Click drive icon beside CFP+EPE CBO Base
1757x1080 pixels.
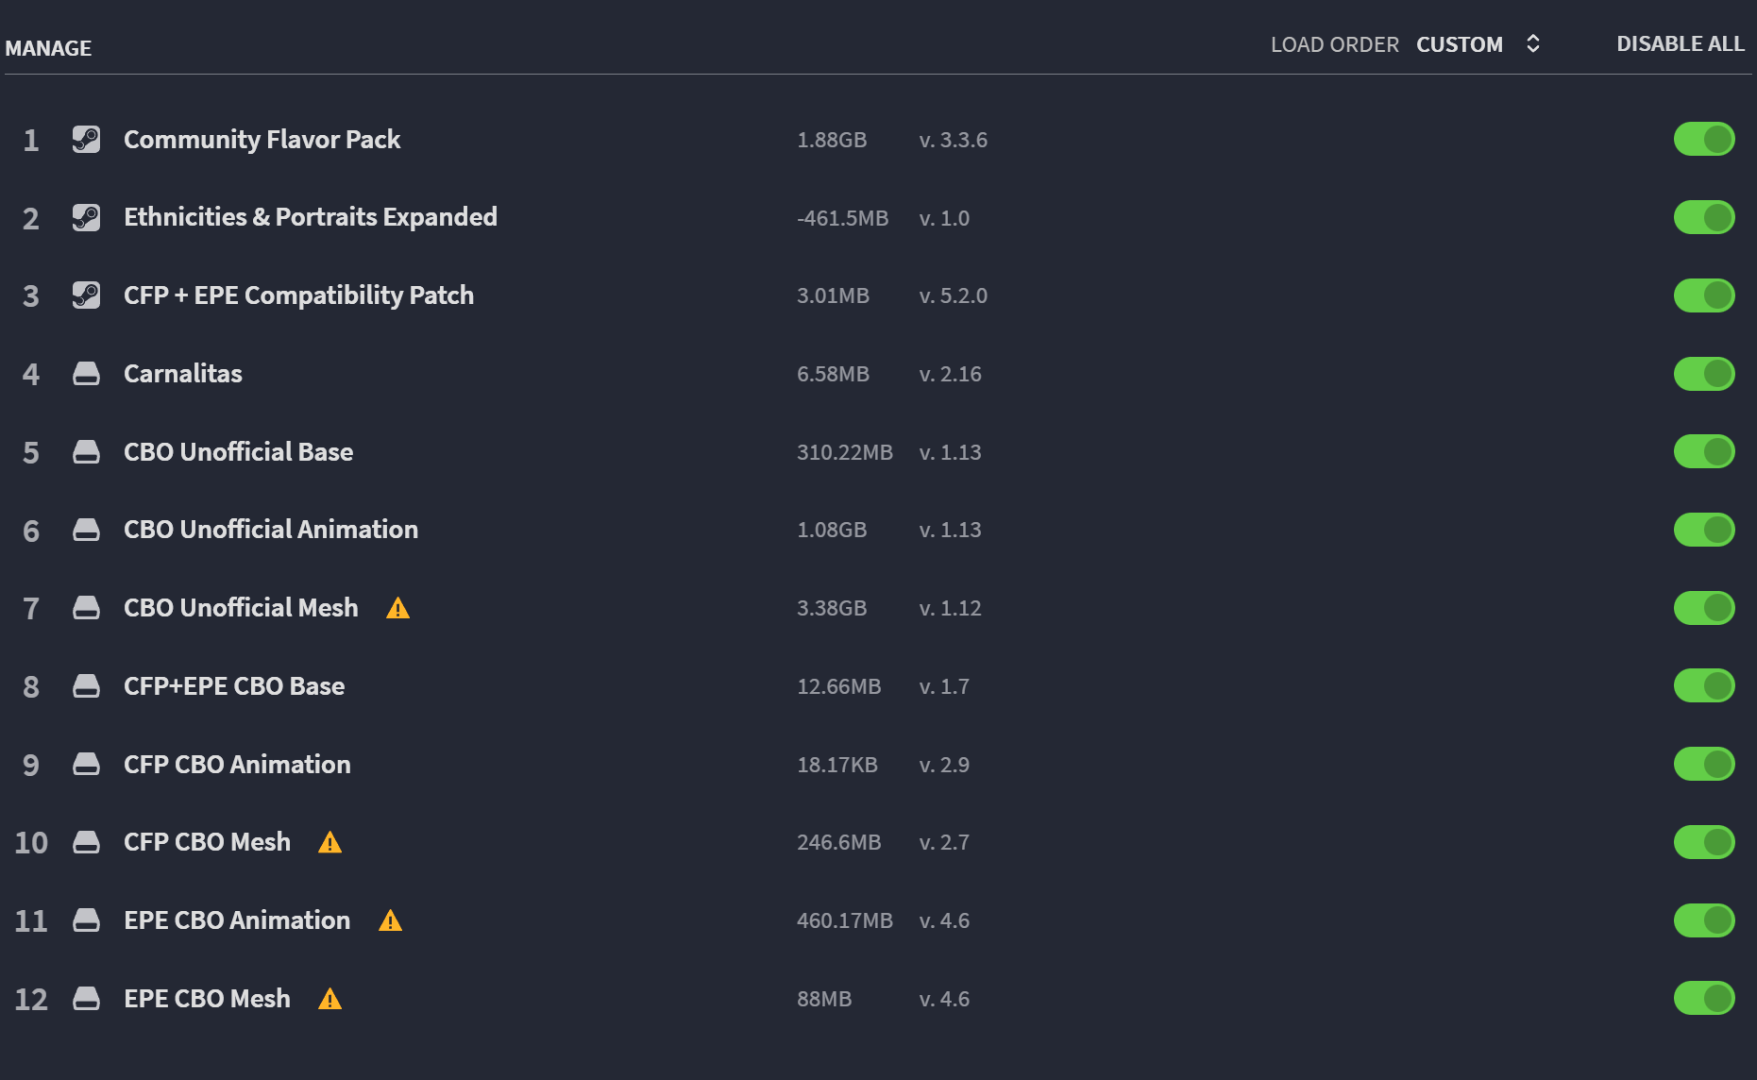click(86, 686)
